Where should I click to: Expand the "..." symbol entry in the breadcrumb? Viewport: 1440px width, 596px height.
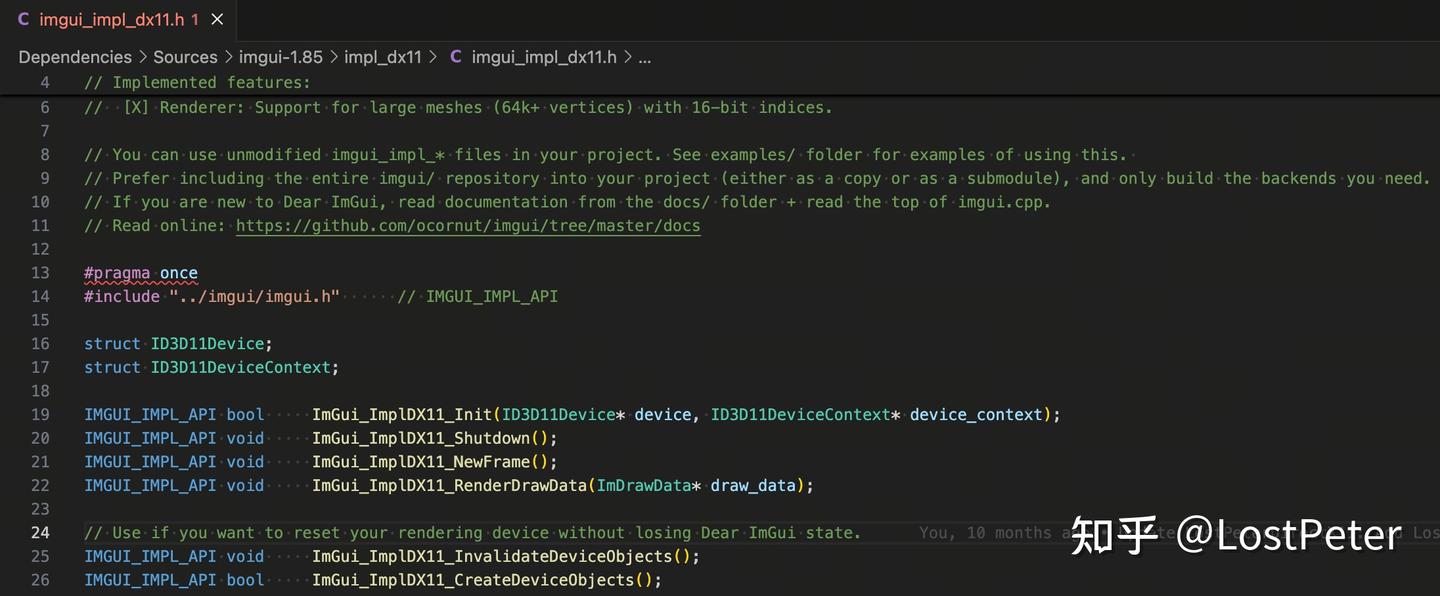click(x=644, y=57)
